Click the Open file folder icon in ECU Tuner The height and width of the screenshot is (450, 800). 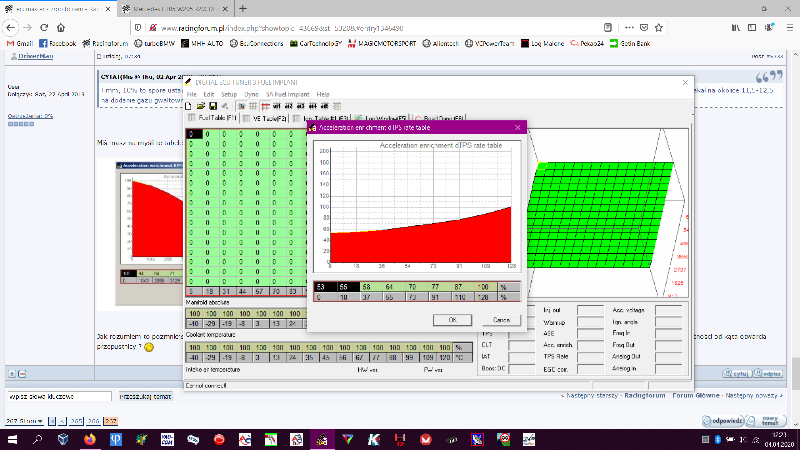[x=201, y=106]
